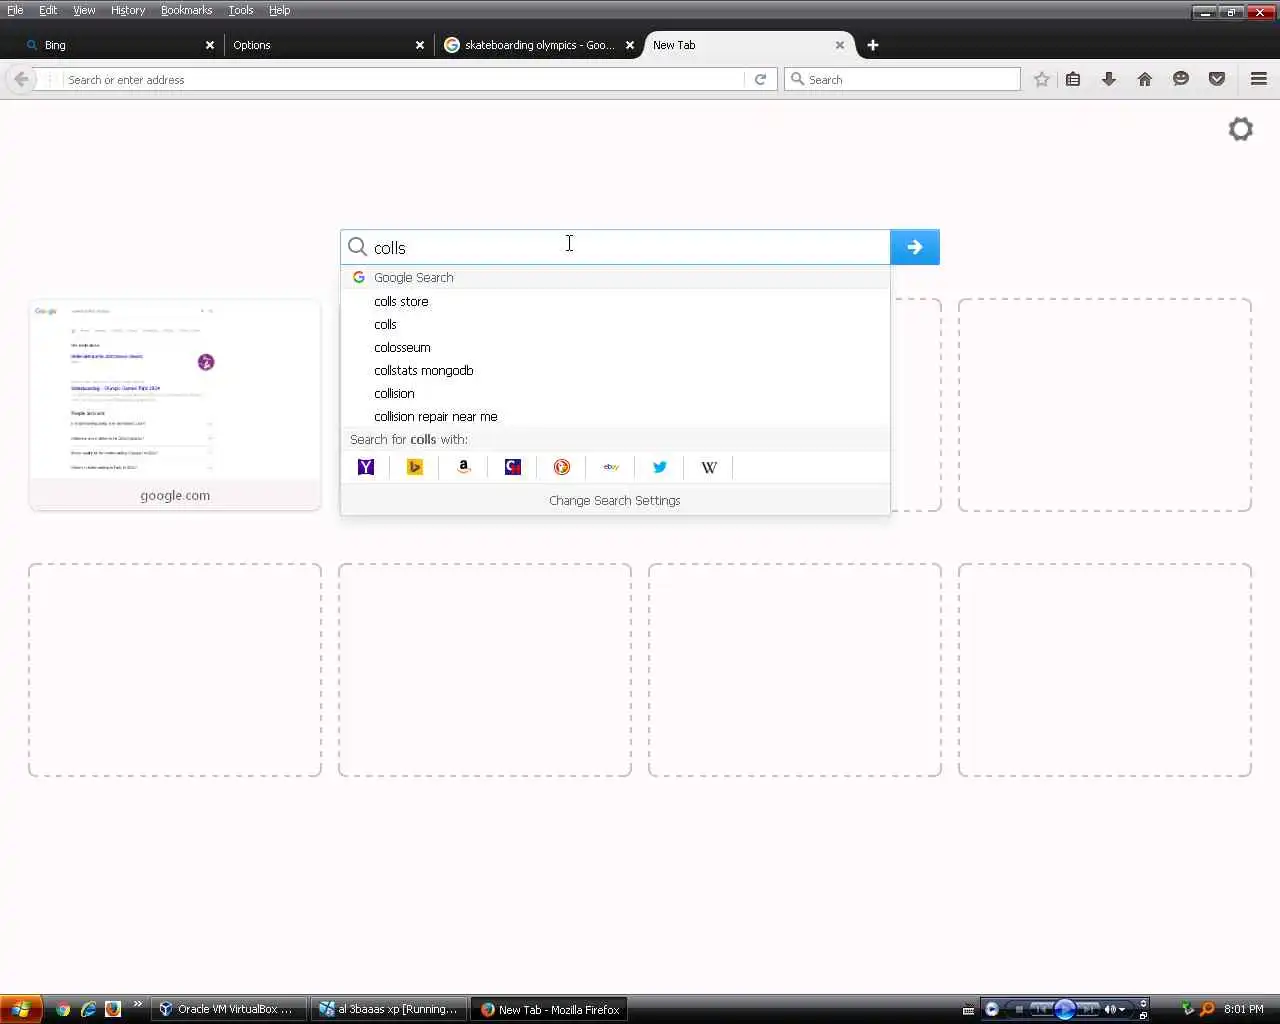Expand quick launch overflow chevron

pyautogui.click(x=137, y=1005)
